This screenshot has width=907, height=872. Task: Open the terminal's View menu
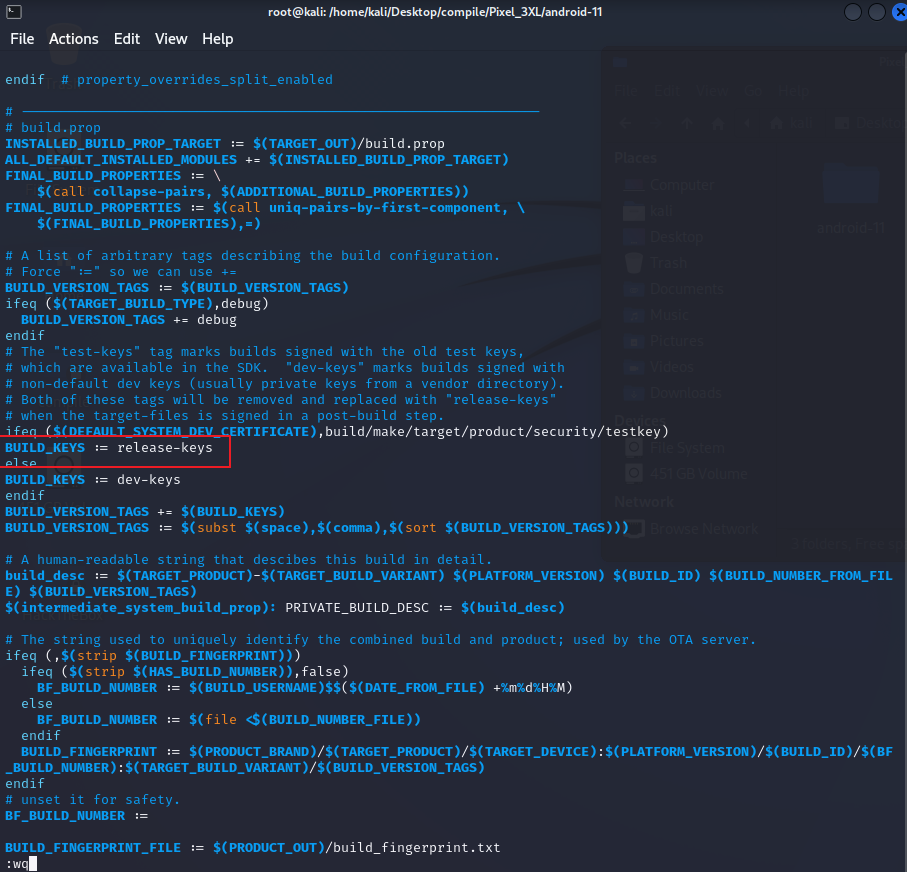point(171,39)
